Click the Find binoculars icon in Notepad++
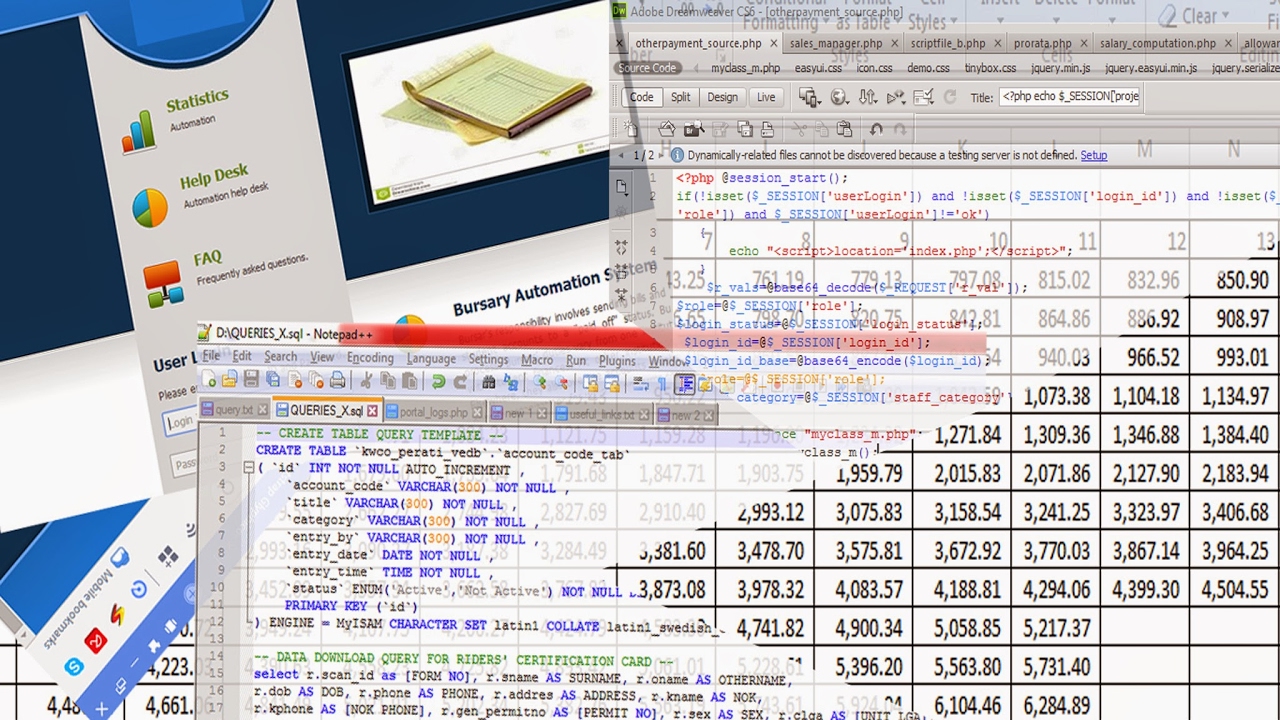1280x720 pixels. tap(488, 381)
